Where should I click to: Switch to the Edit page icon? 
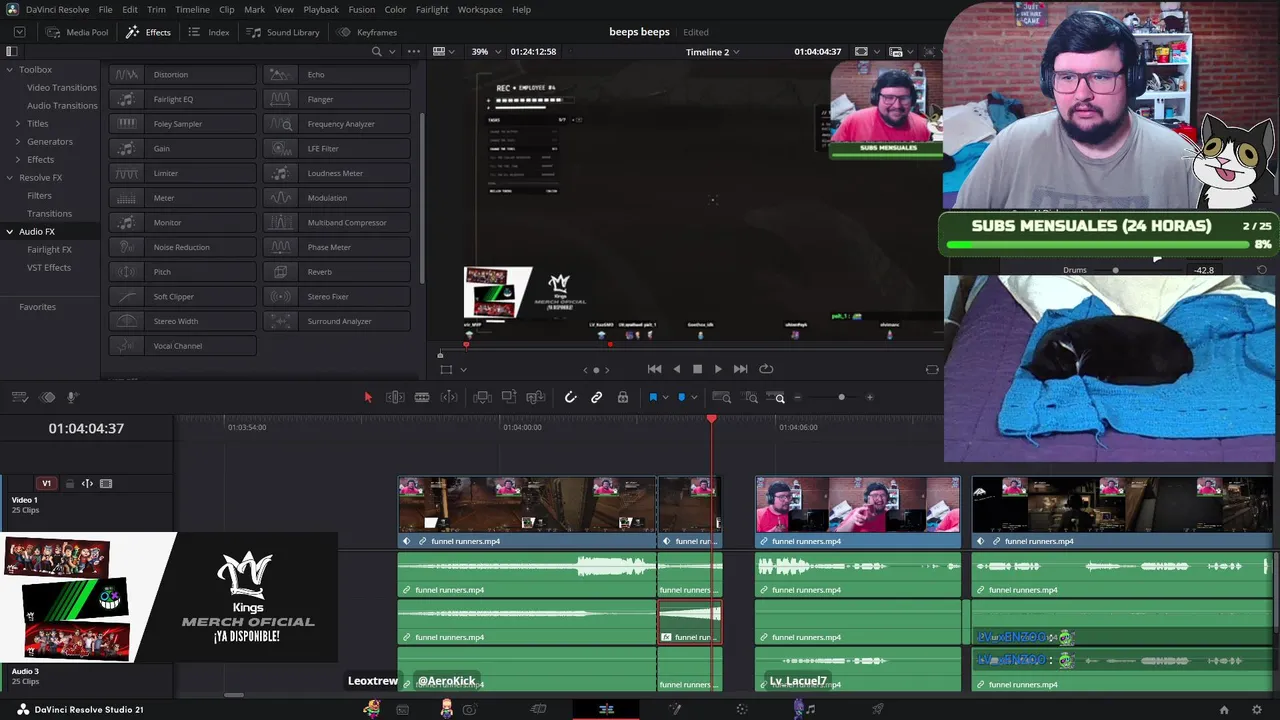click(606, 709)
